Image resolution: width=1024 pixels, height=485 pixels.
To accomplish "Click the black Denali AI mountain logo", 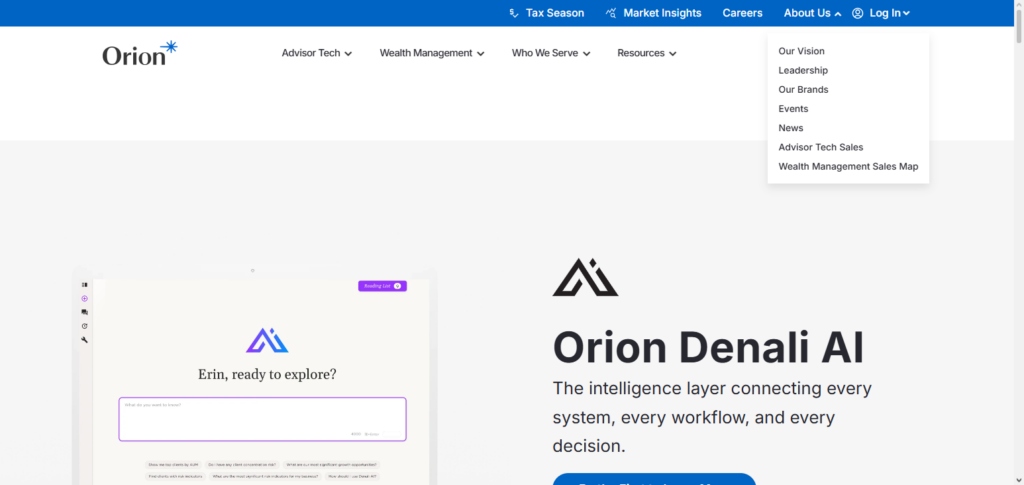I will point(585,277).
